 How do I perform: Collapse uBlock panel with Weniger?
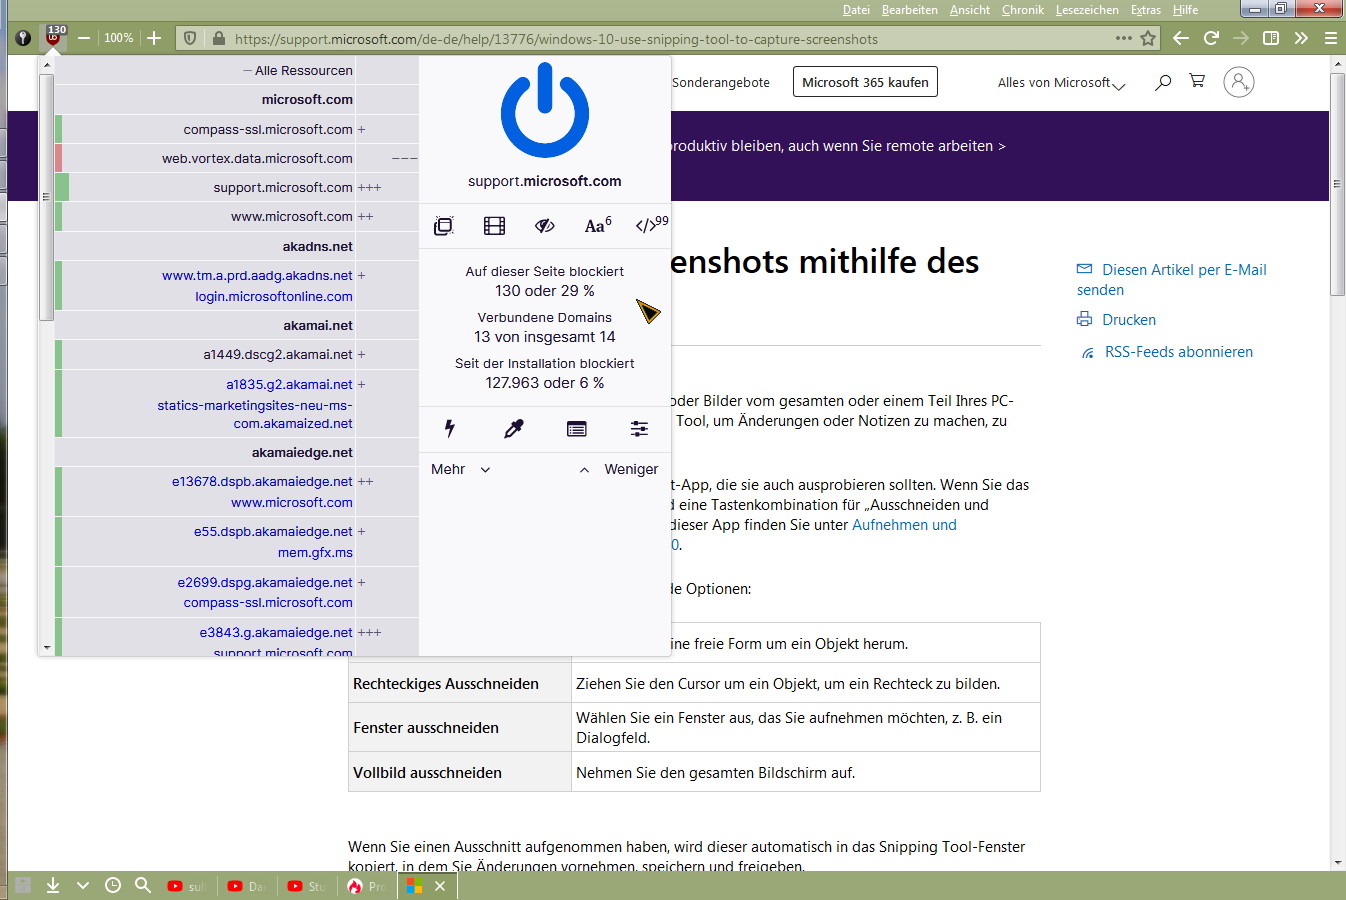(619, 469)
